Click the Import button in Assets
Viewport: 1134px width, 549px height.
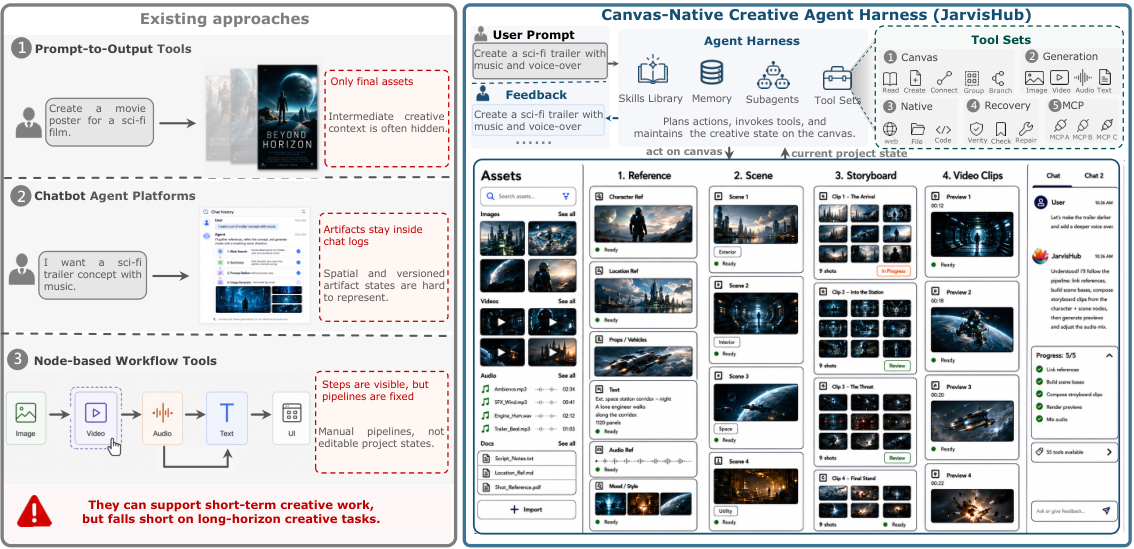coord(526,510)
